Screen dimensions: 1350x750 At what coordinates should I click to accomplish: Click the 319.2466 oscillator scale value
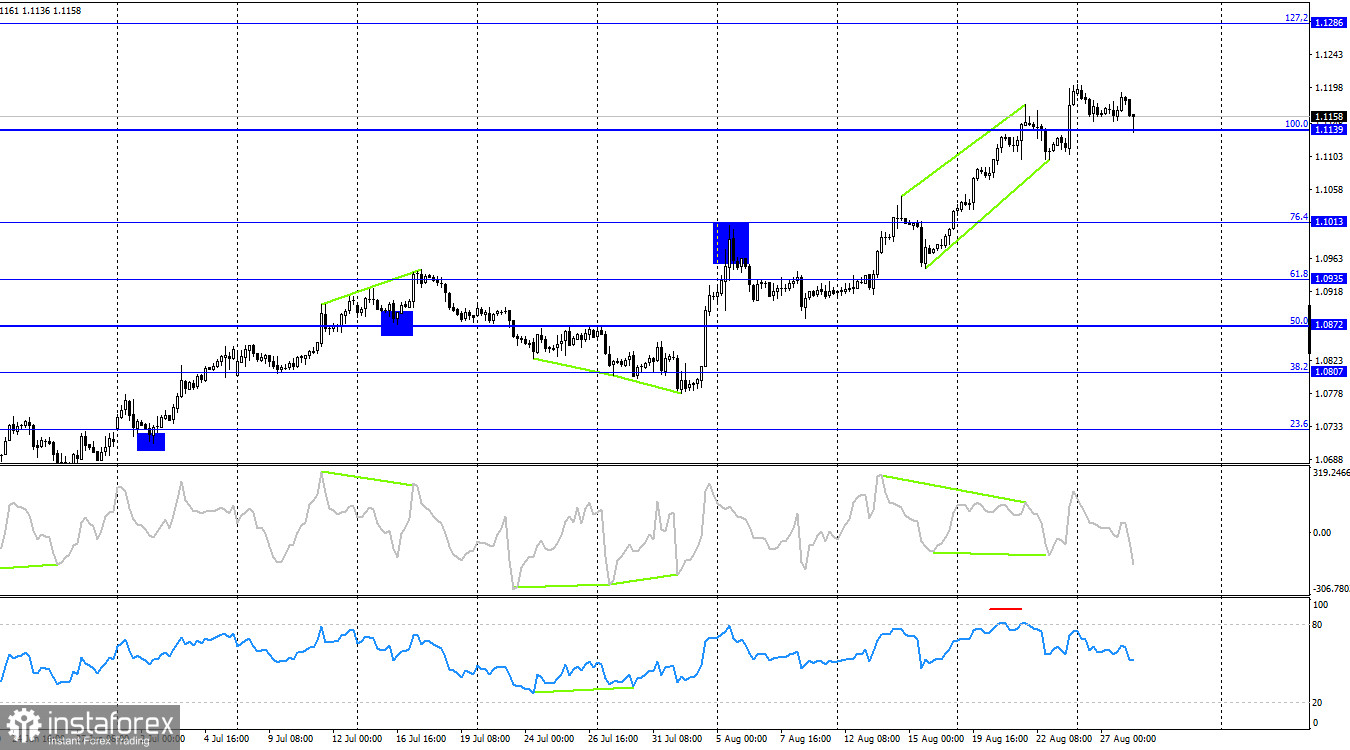(1329, 473)
